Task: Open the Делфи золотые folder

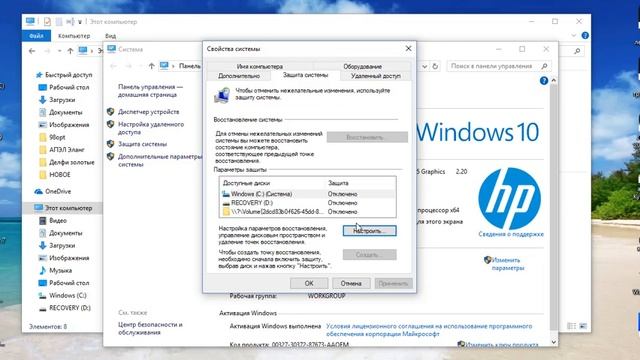Action: coord(67,162)
